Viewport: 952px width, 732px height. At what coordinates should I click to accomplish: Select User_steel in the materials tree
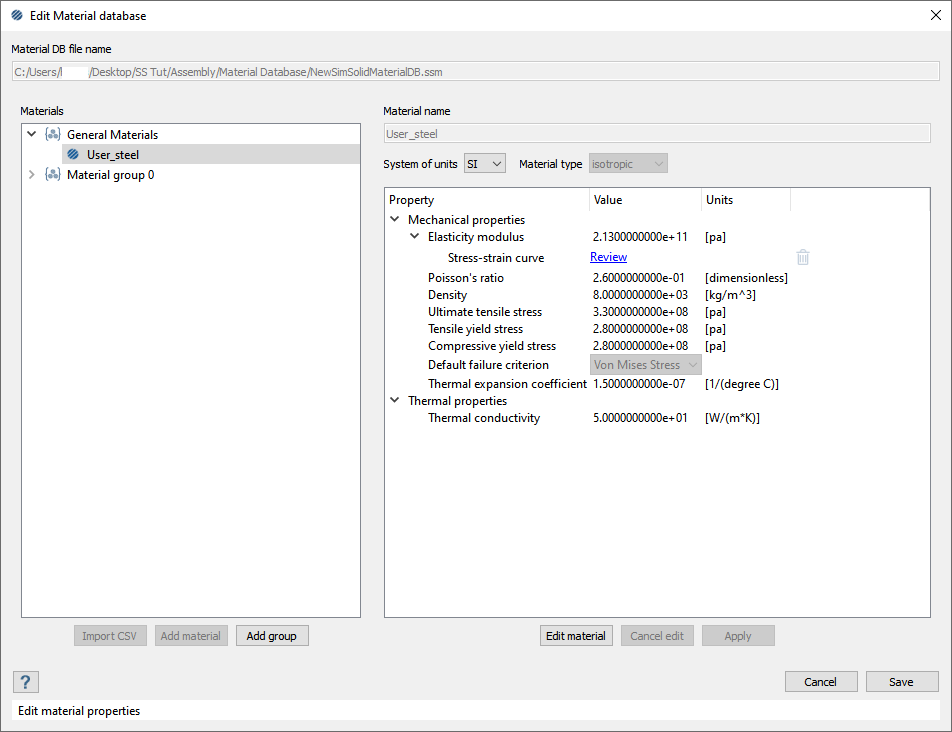[x=113, y=154]
